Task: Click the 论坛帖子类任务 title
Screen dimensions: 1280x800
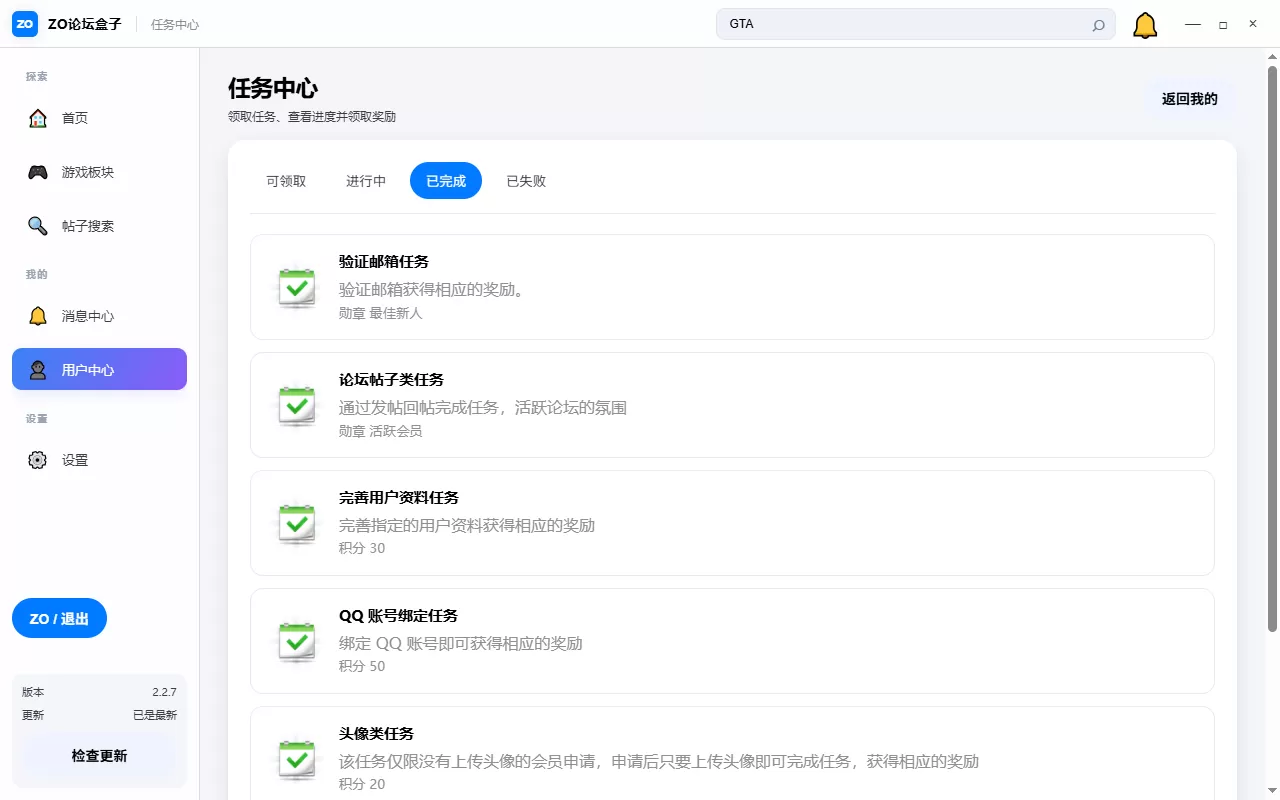Action: click(391, 380)
